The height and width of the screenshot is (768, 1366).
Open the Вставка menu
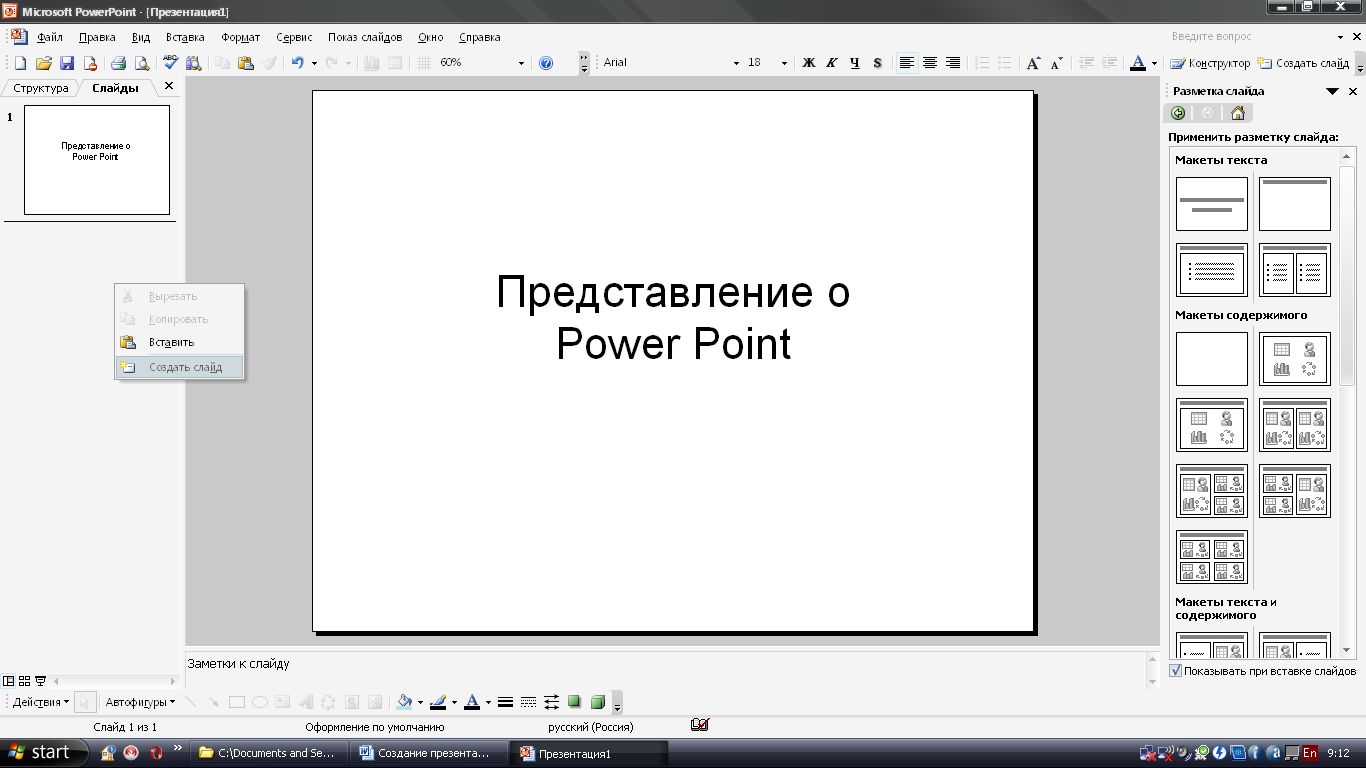185,37
